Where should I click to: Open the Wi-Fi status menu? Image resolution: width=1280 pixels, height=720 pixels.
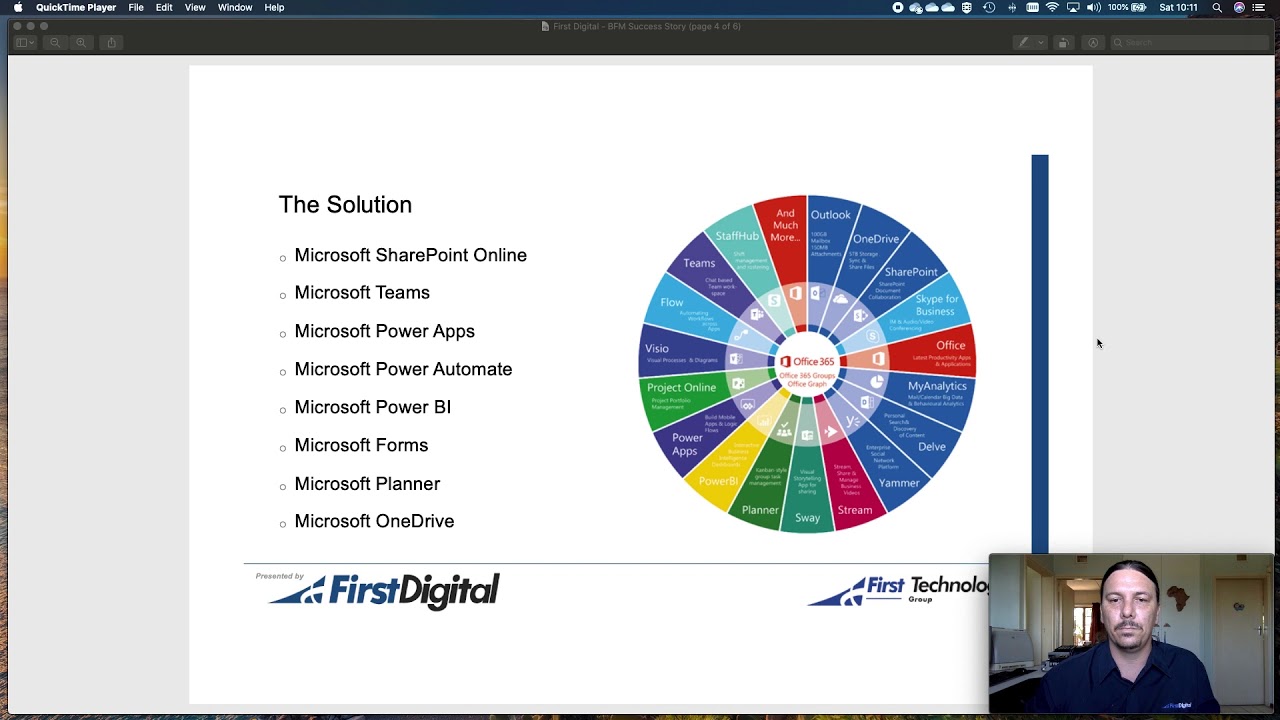tap(1052, 7)
